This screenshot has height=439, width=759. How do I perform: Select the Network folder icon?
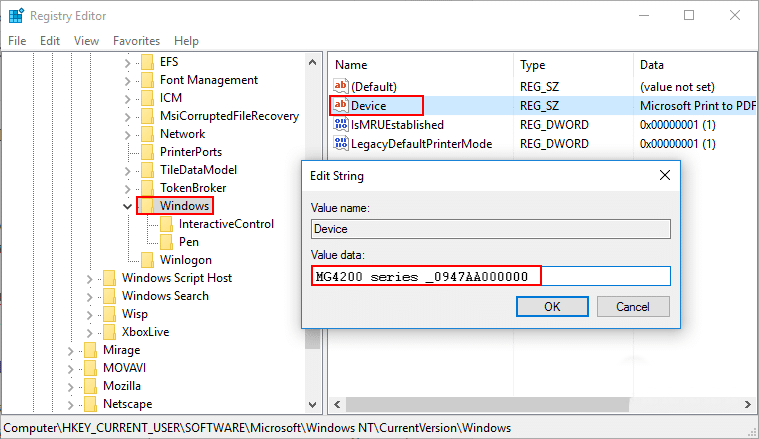point(148,134)
